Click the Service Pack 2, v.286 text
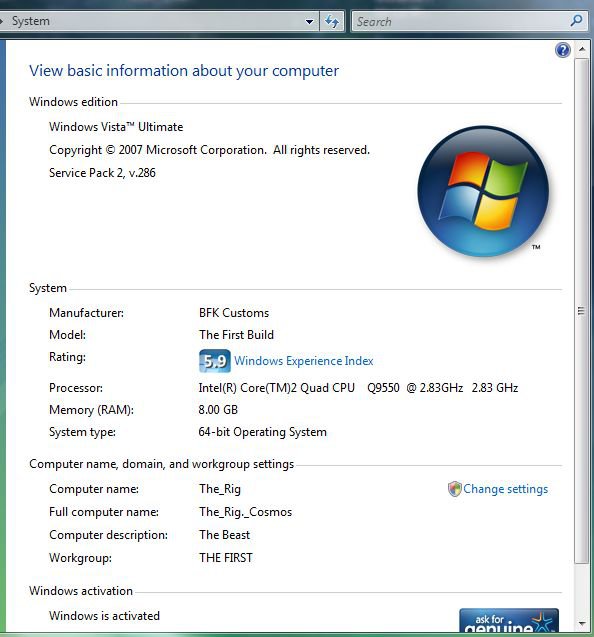This screenshot has width=594, height=637. (x=102, y=173)
